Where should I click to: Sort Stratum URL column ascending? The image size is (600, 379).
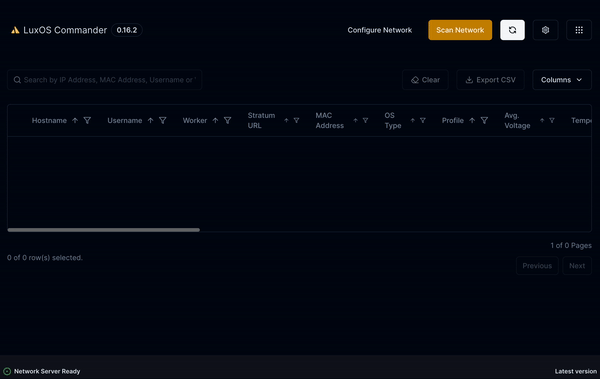point(286,120)
